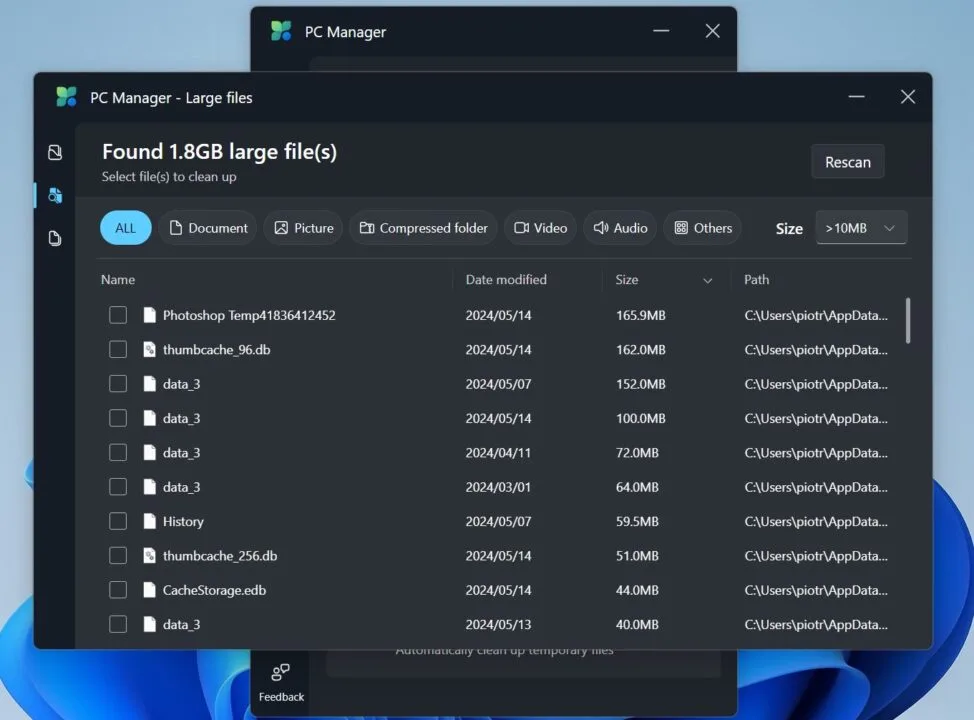
Task: Switch to the Compressed folder filter
Action: (x=424, y=228)
